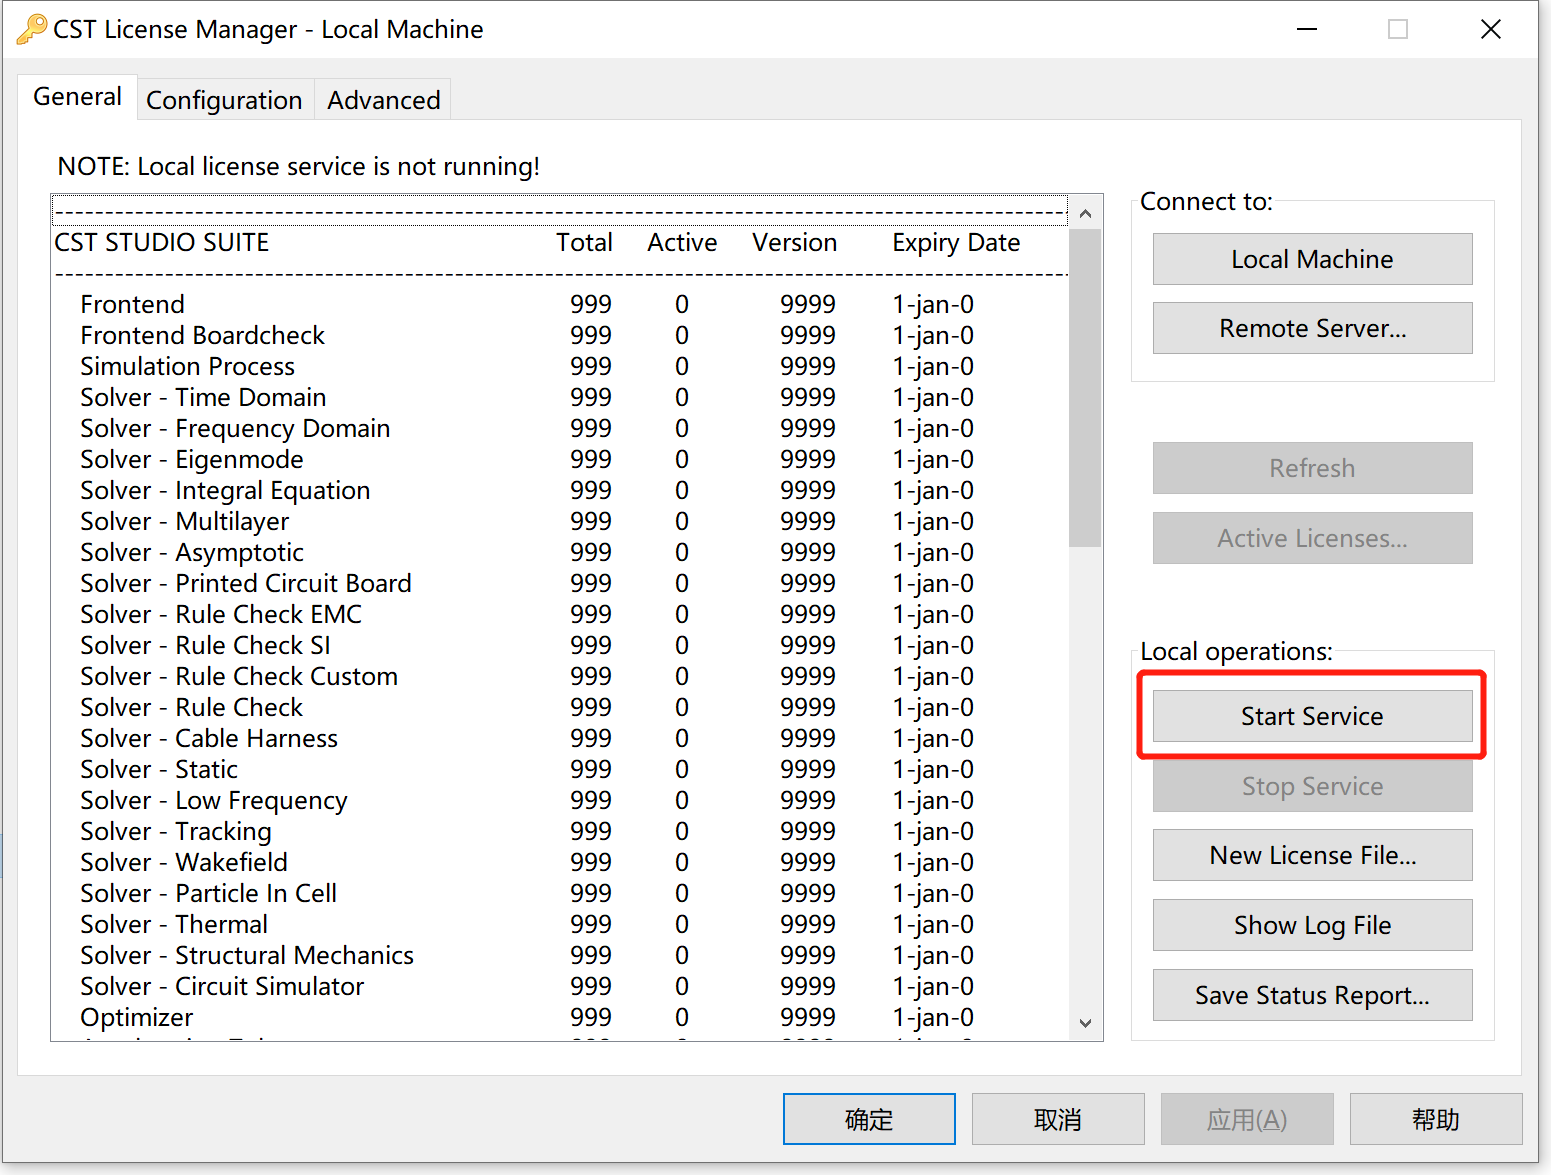Click the Refresh button
This screenshot has height=1175, width=1551.
[x=1312, y=468]
